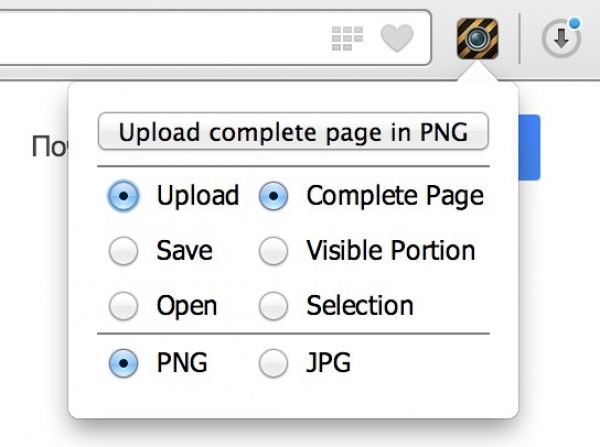Switch format to the JPG radio button
The image size is (600, 447).
click(273, 363)
